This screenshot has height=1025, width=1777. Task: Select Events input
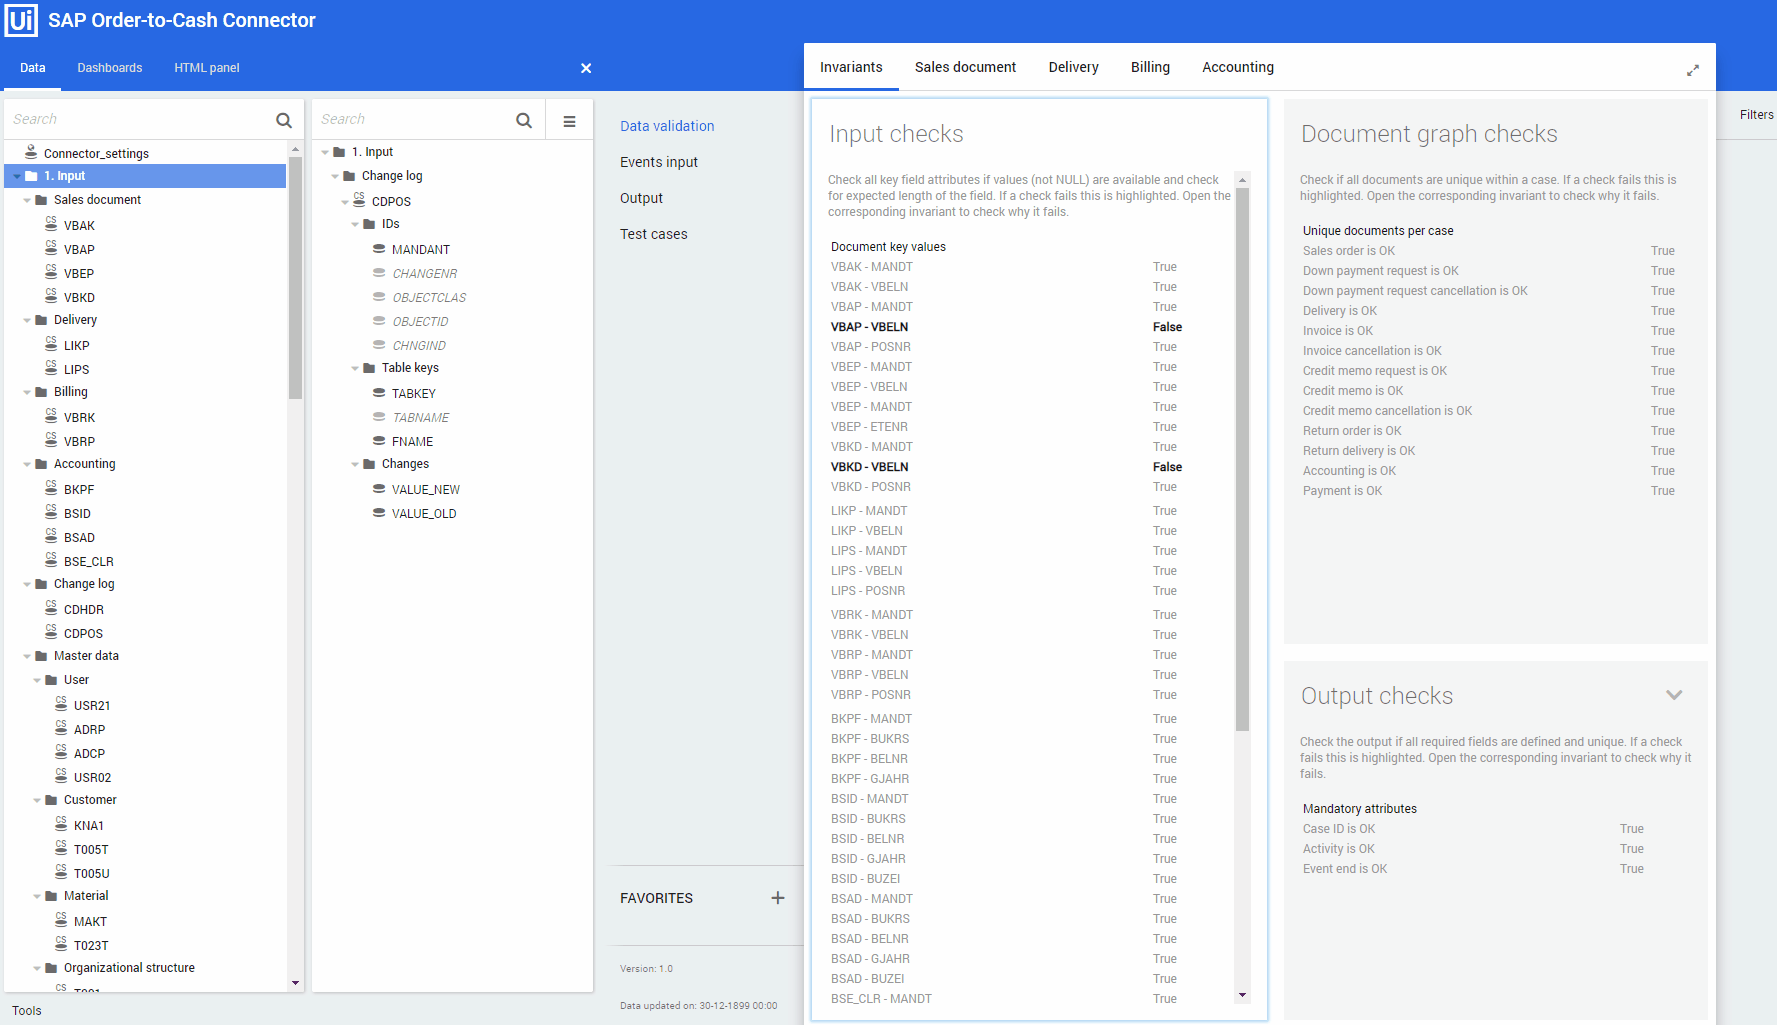point(658,161)
